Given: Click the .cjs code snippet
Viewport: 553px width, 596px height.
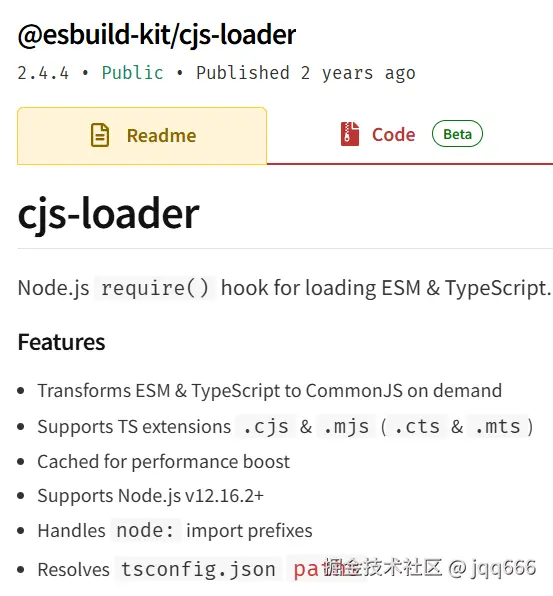Looking at the screenshot, I should click(x=266, y=426).
